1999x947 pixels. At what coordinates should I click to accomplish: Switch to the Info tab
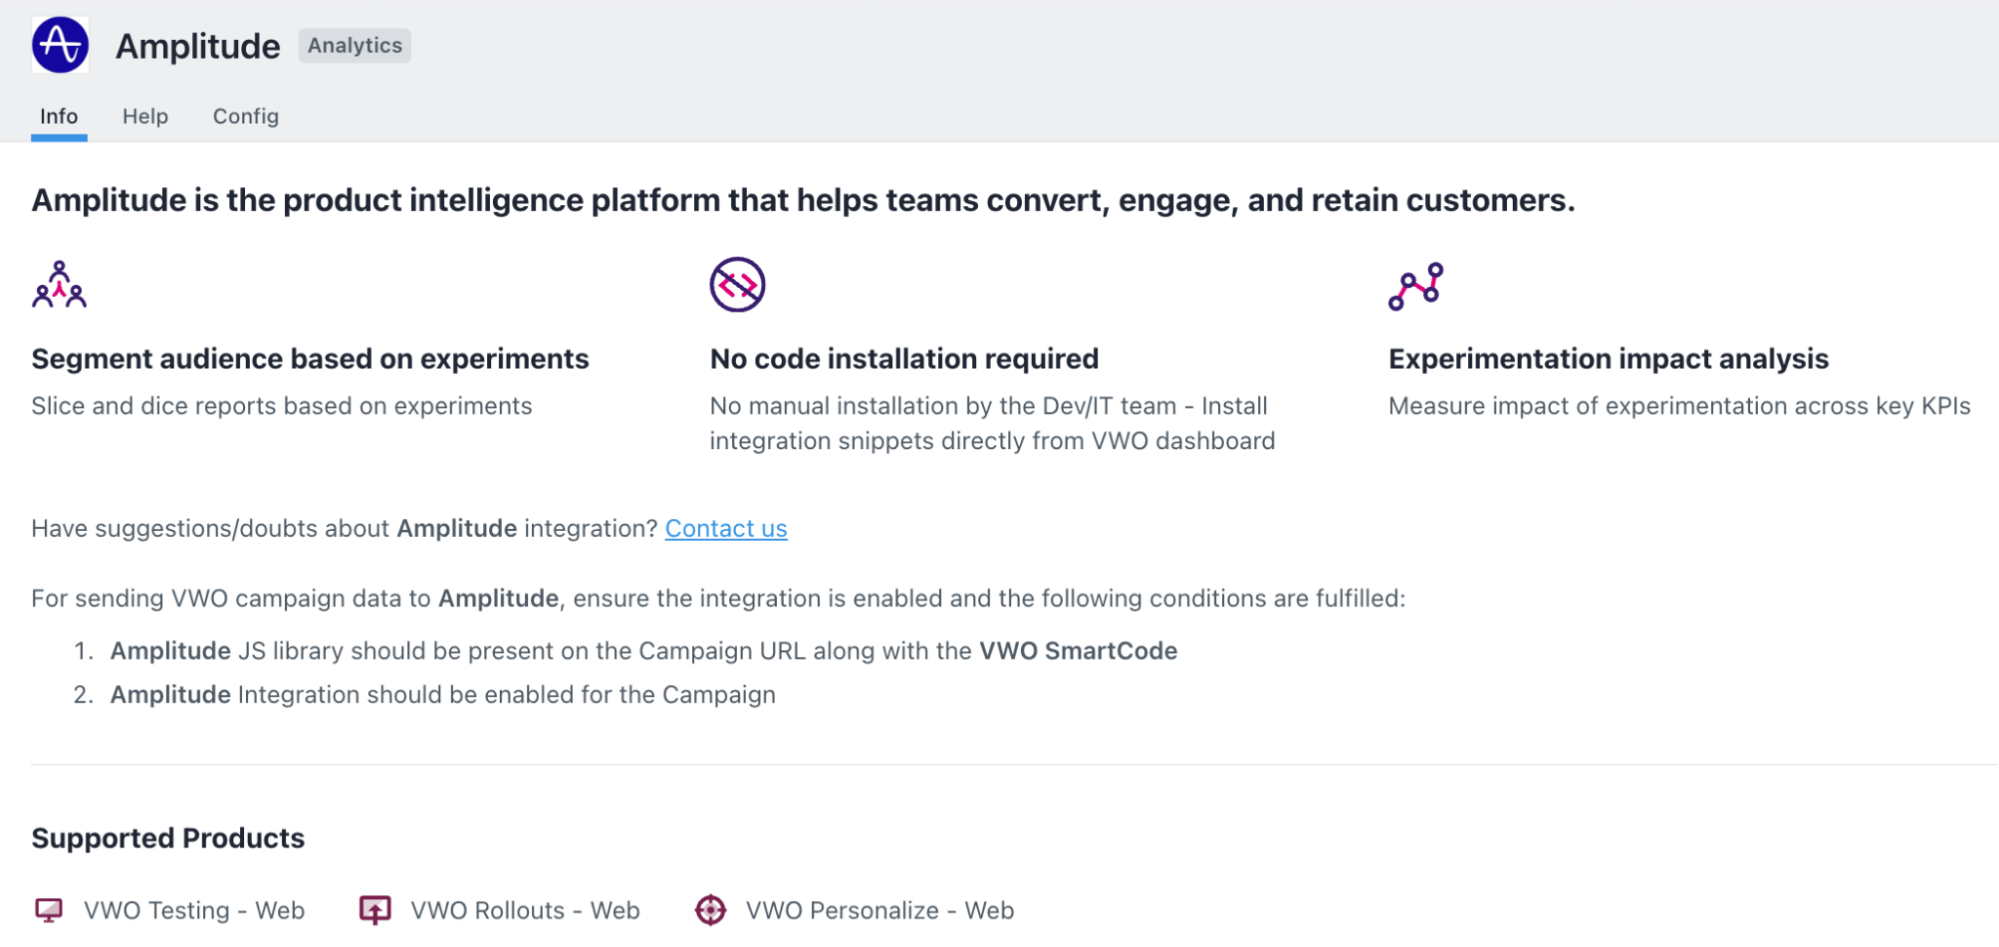pos(59,116)
